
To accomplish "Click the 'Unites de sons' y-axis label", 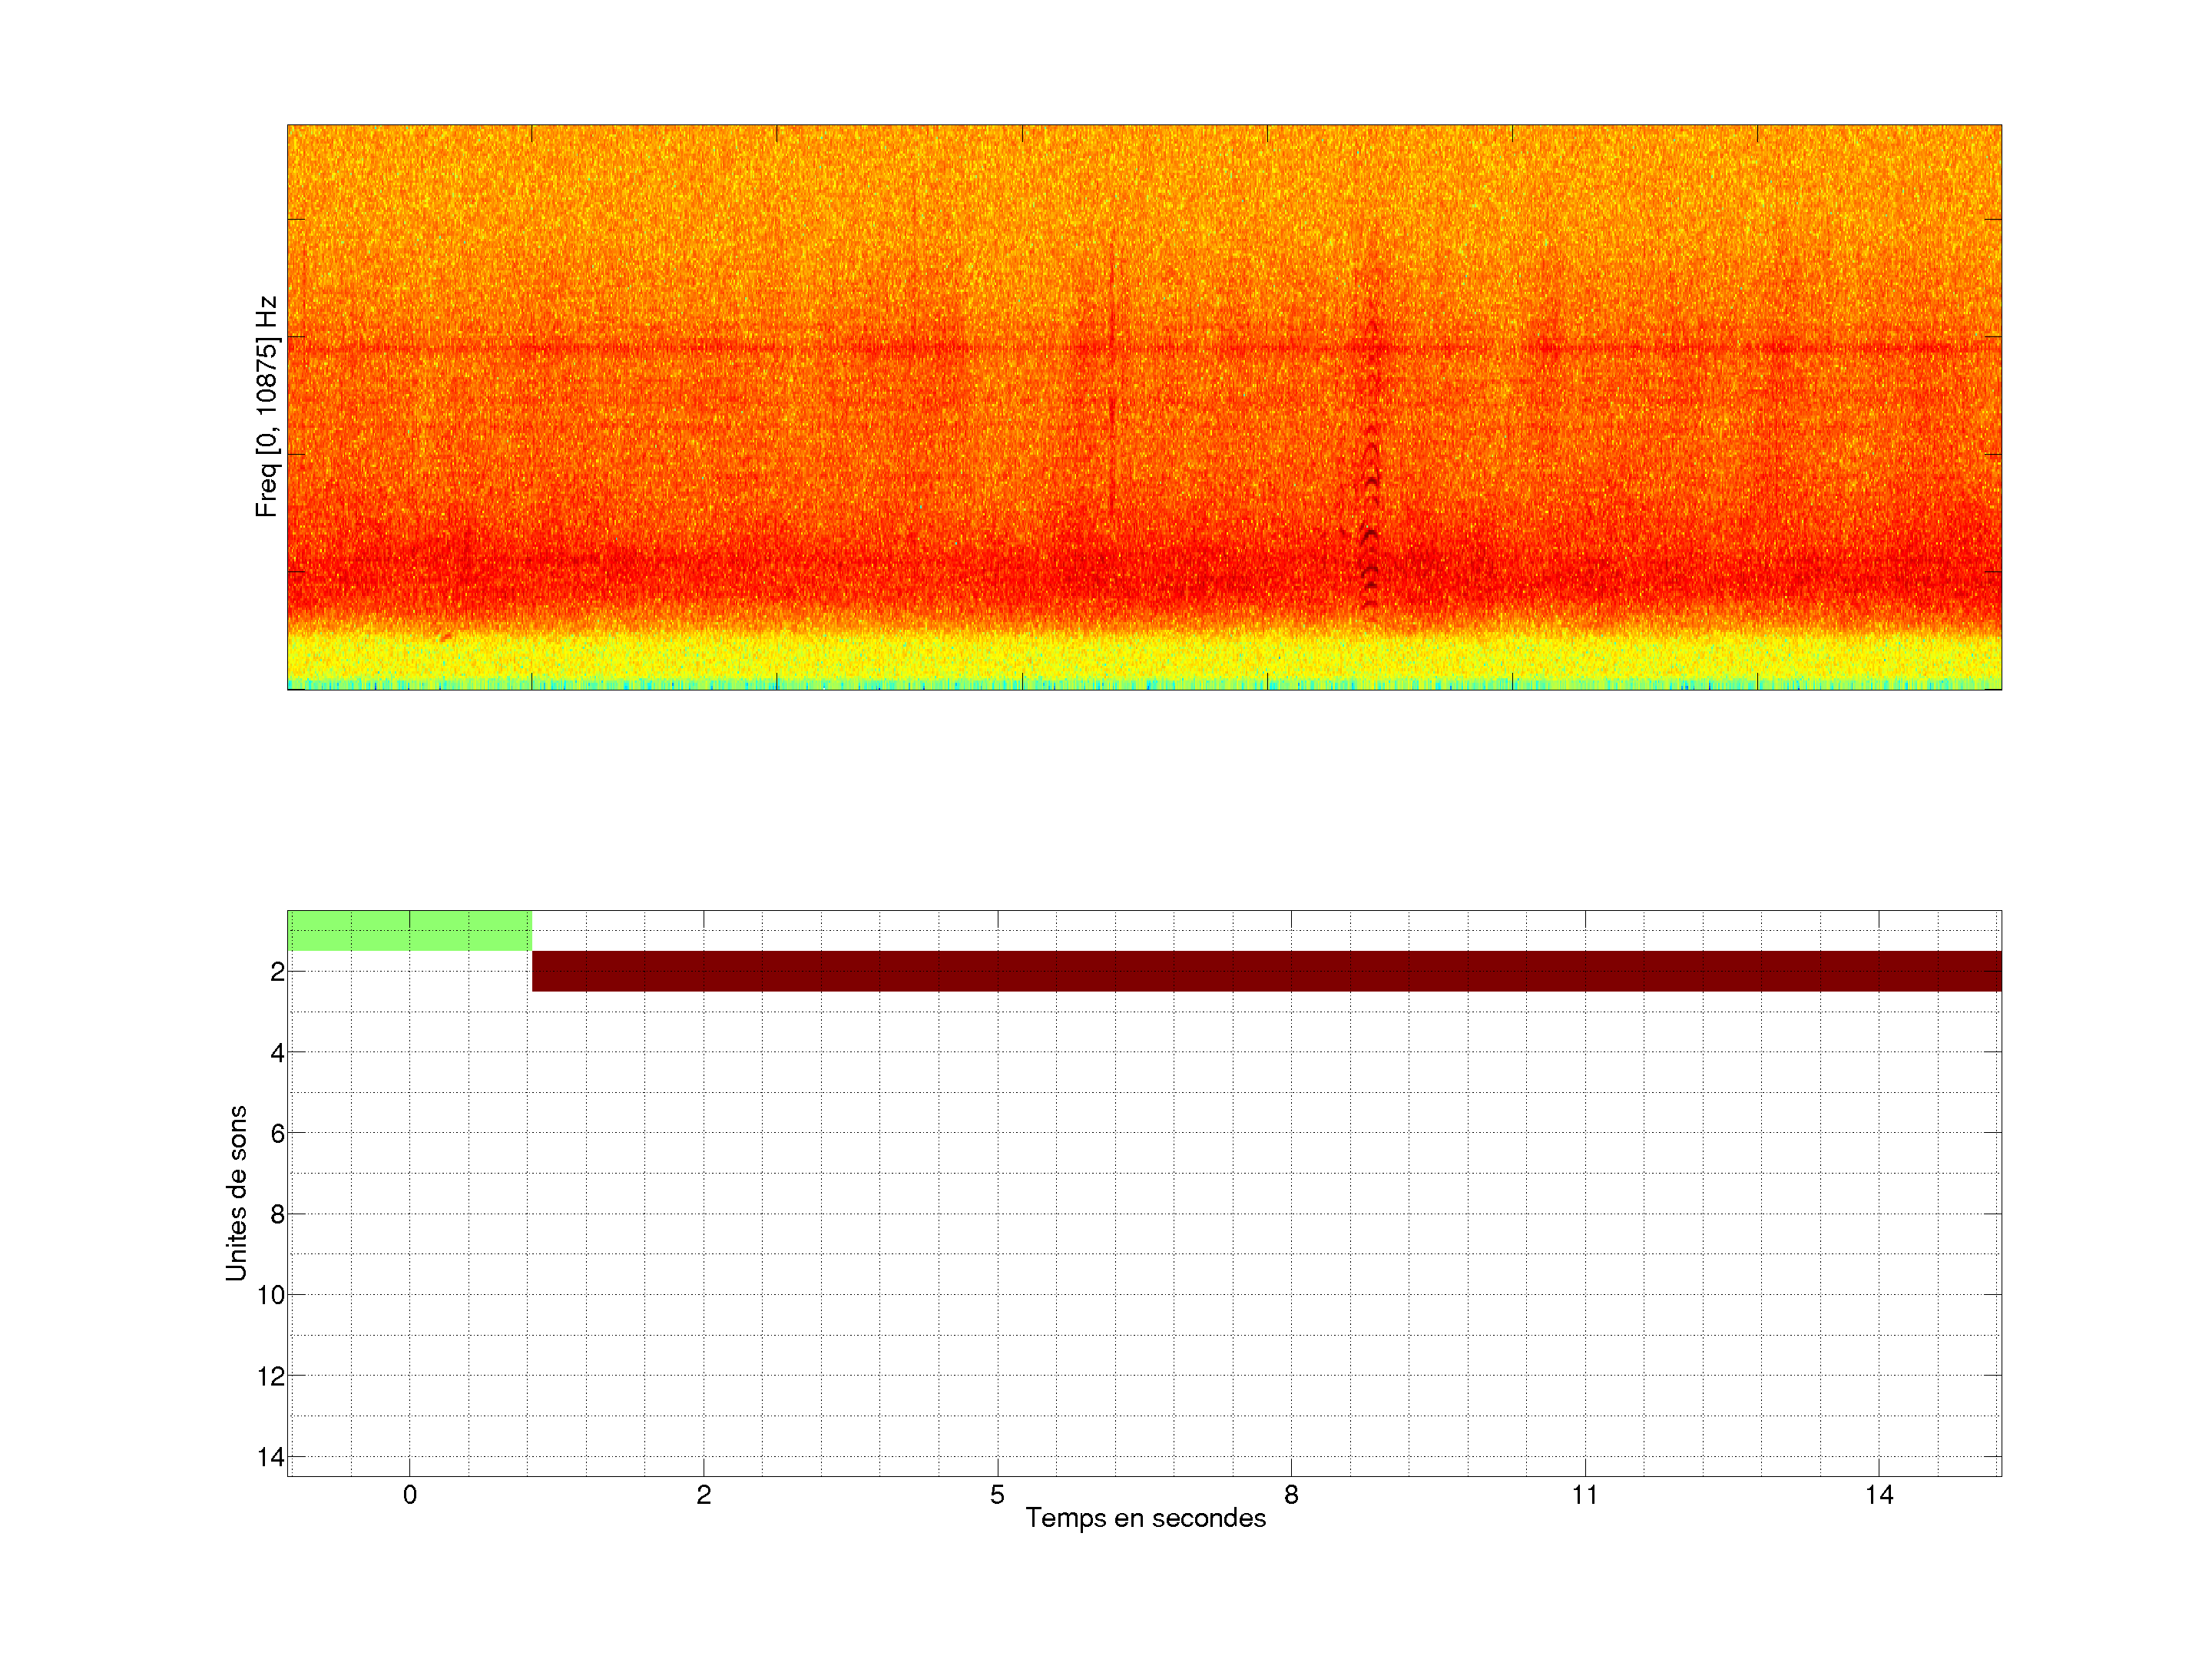I will pos(236,1193).
